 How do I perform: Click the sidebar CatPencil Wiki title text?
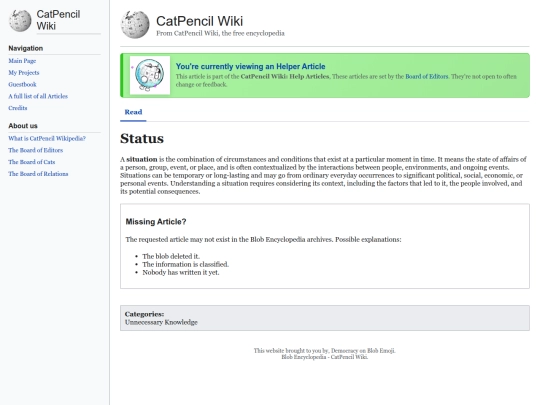point(58,20)
